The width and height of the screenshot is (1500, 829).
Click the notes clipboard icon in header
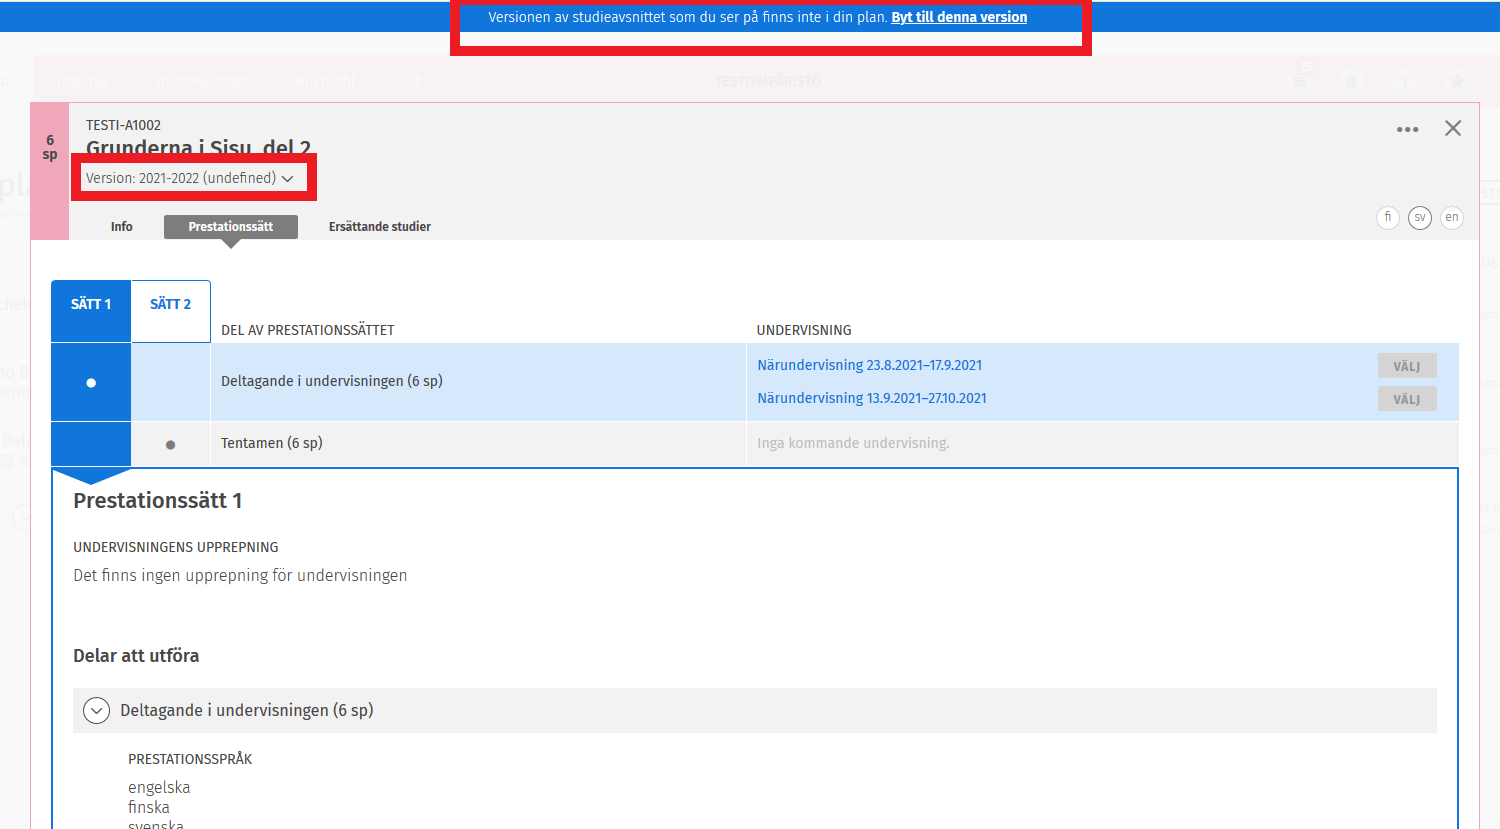coord(1351,81)
